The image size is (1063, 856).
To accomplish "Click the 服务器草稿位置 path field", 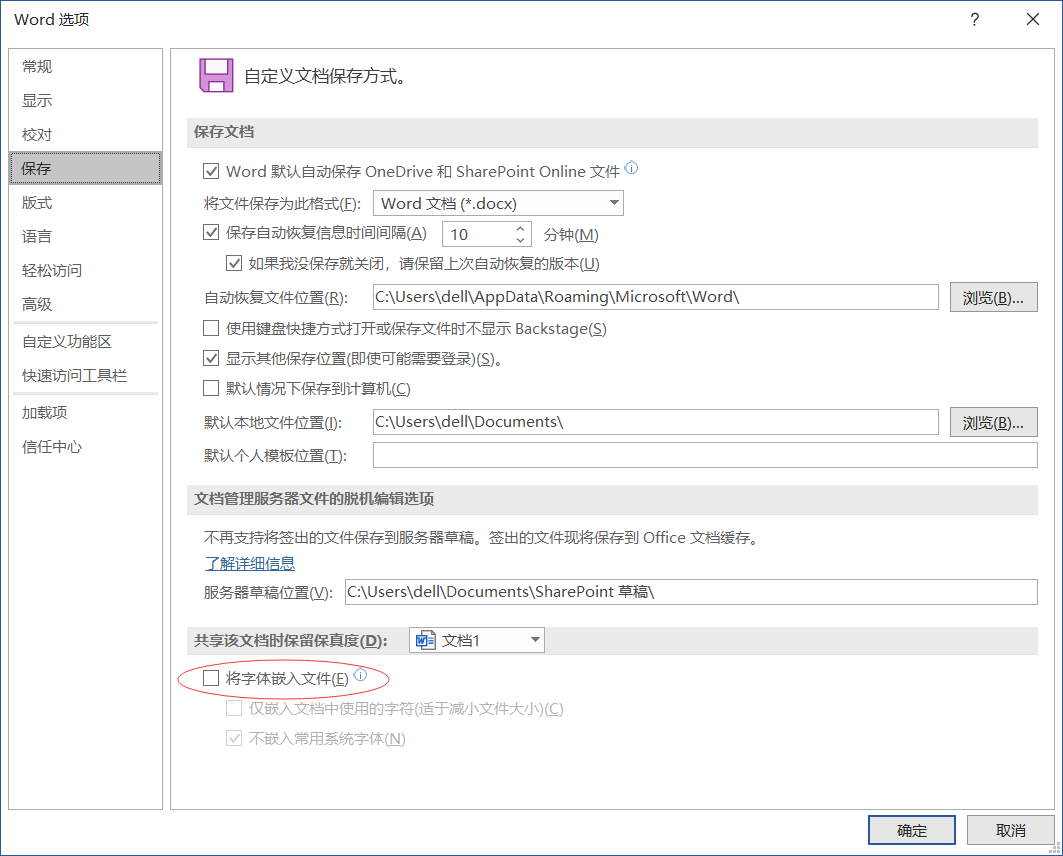I will 691,592.
